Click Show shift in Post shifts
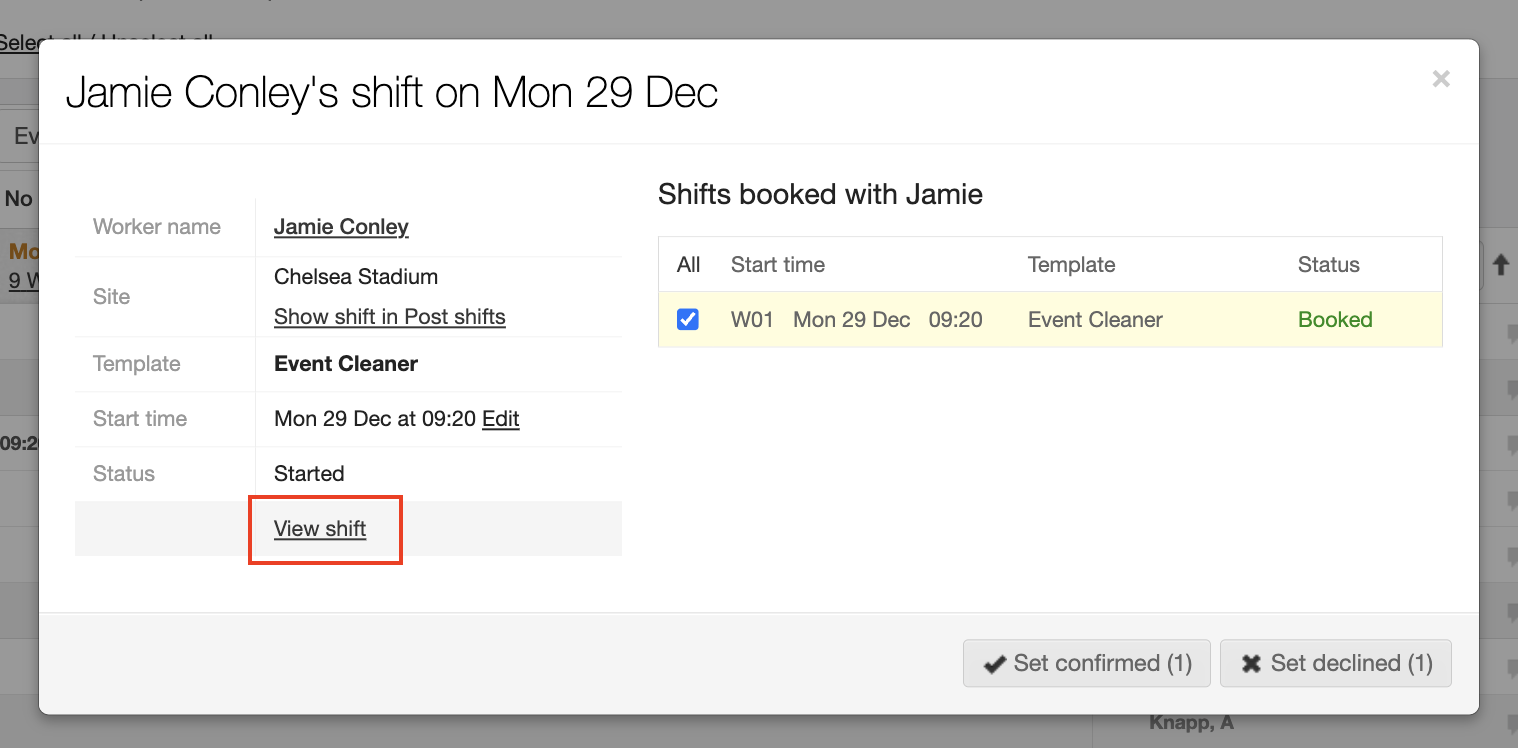The height and width of the screenshot is (748, 1518). (x=389, y=317)
